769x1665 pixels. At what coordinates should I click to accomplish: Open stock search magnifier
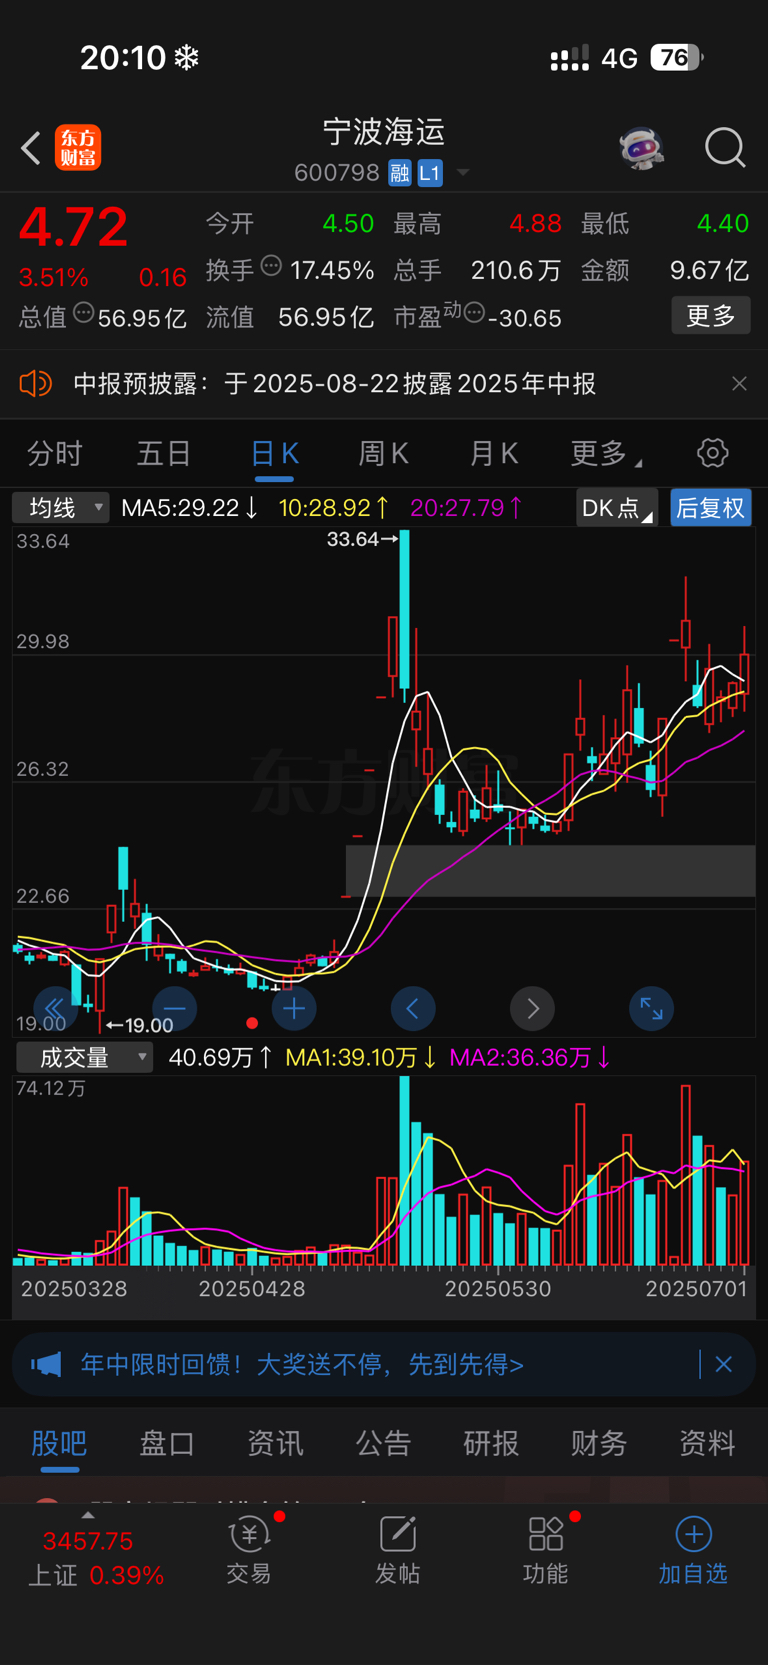click(725, 148)
